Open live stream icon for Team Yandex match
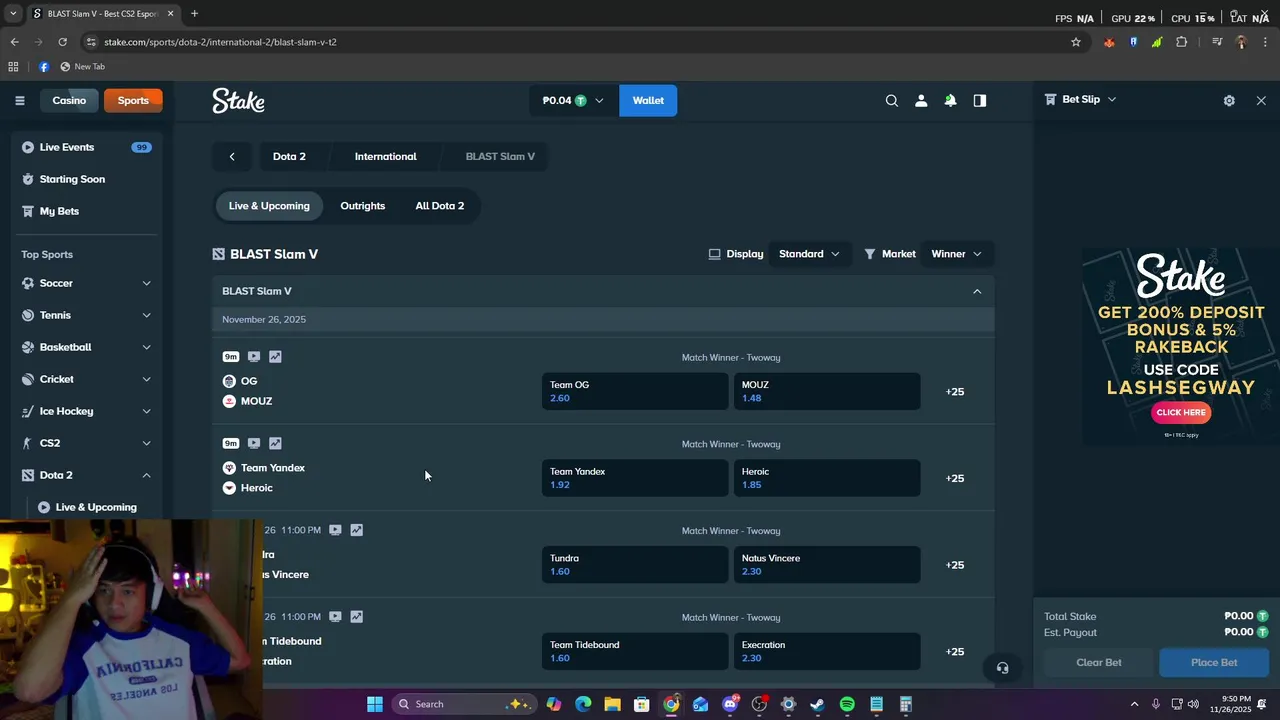 (254, 443)
